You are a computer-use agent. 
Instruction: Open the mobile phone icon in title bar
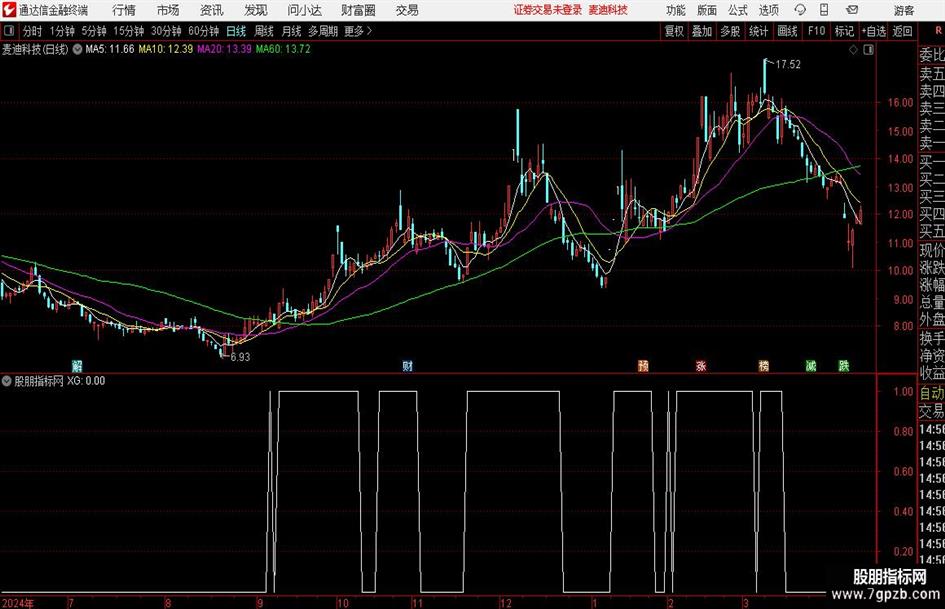pyautogui.click(x=824, y=10)
